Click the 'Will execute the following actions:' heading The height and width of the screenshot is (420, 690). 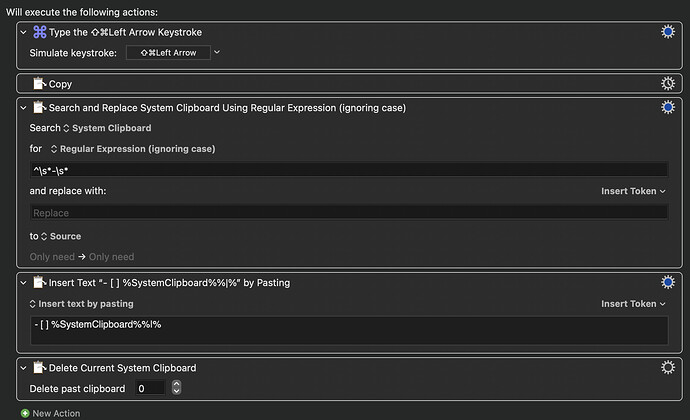coord(82,12)
